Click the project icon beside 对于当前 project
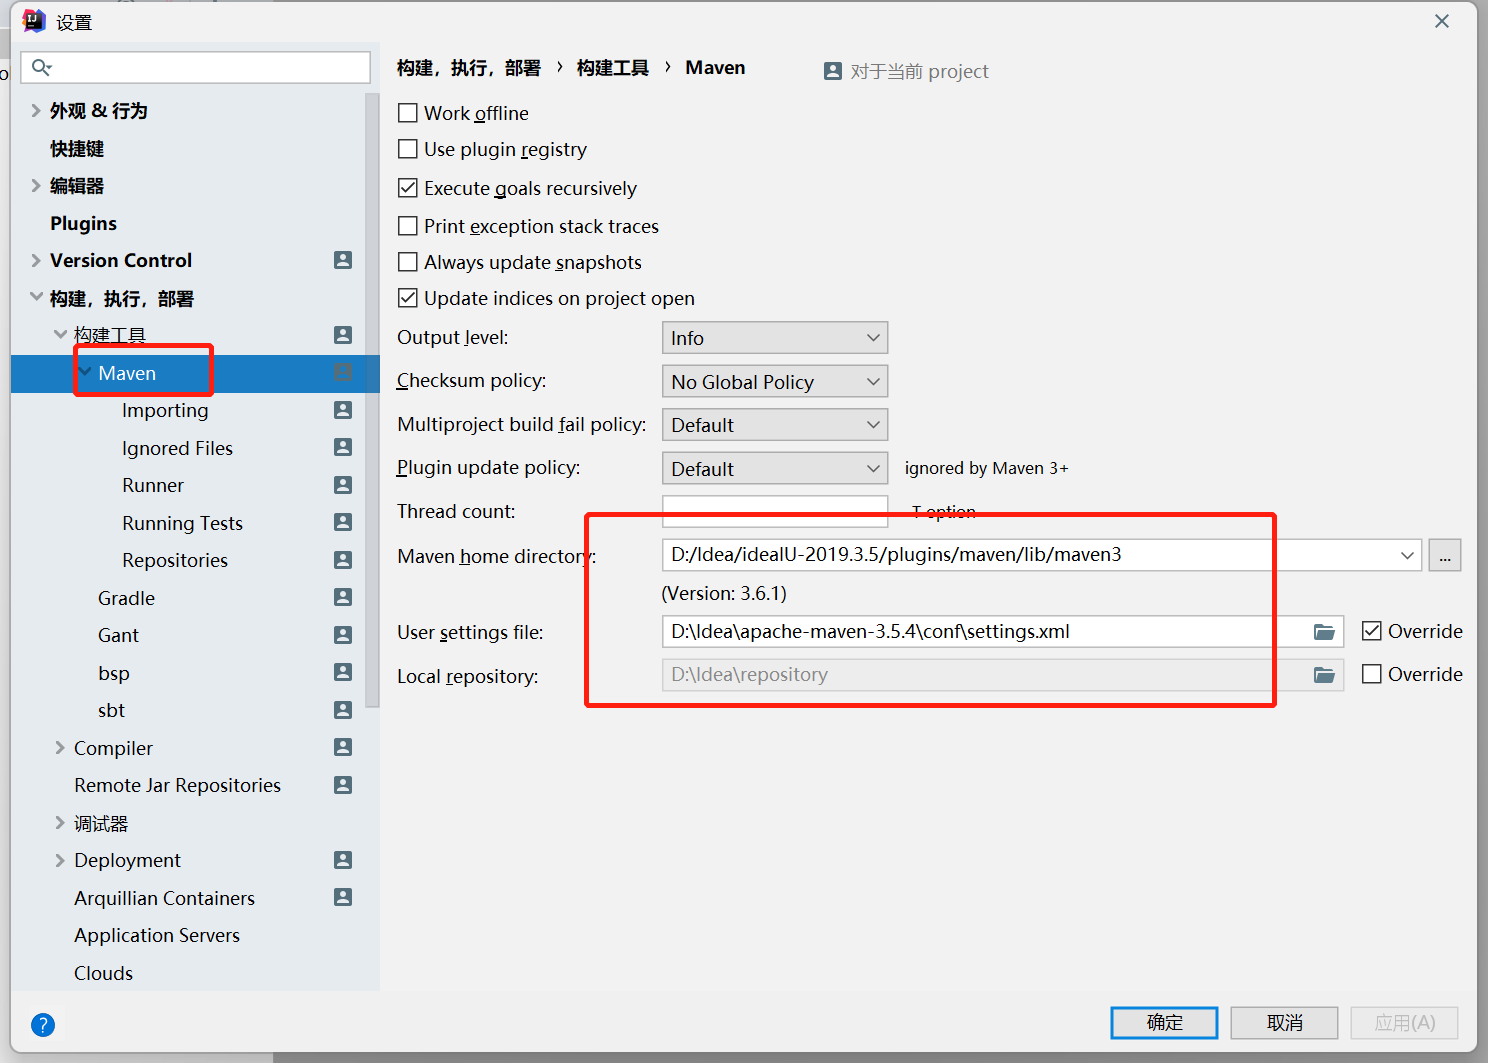1488x1063 pixels. (x=833, y=71)
